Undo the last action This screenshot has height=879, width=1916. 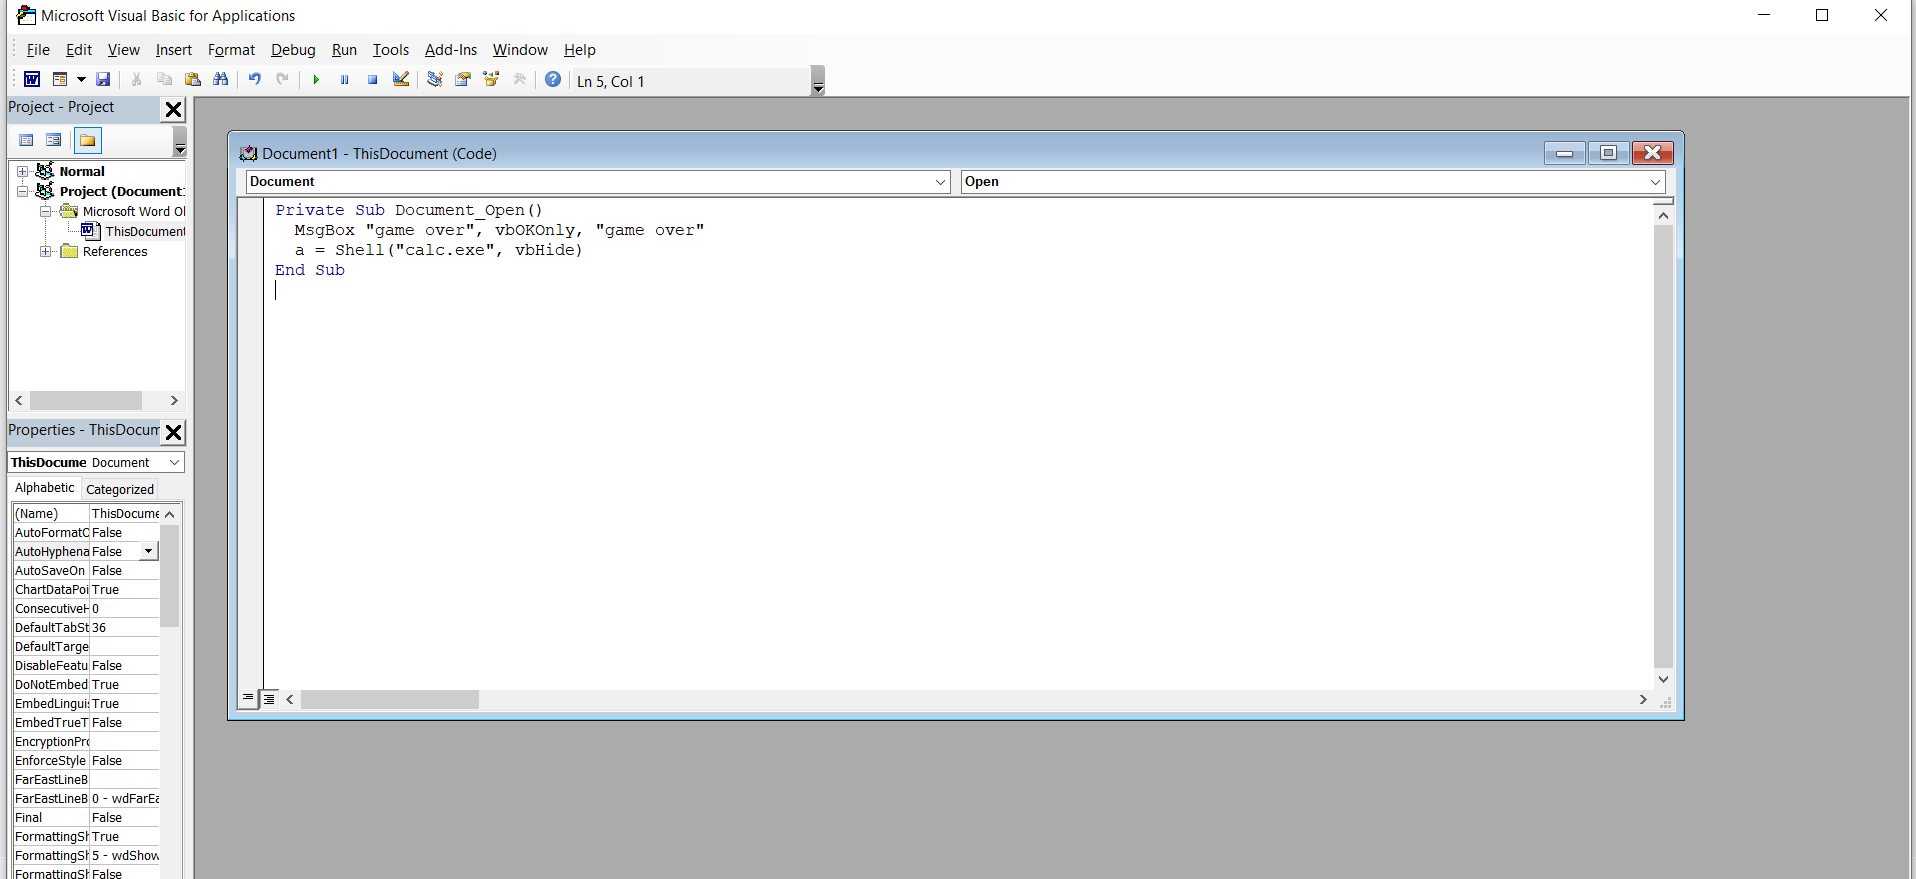click(254, 80)
